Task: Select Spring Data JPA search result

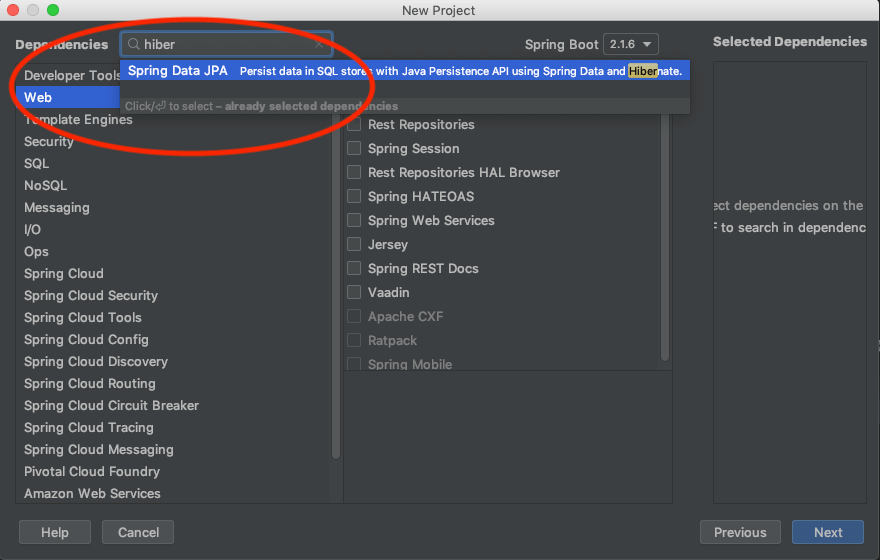Action: coord(405,71)
